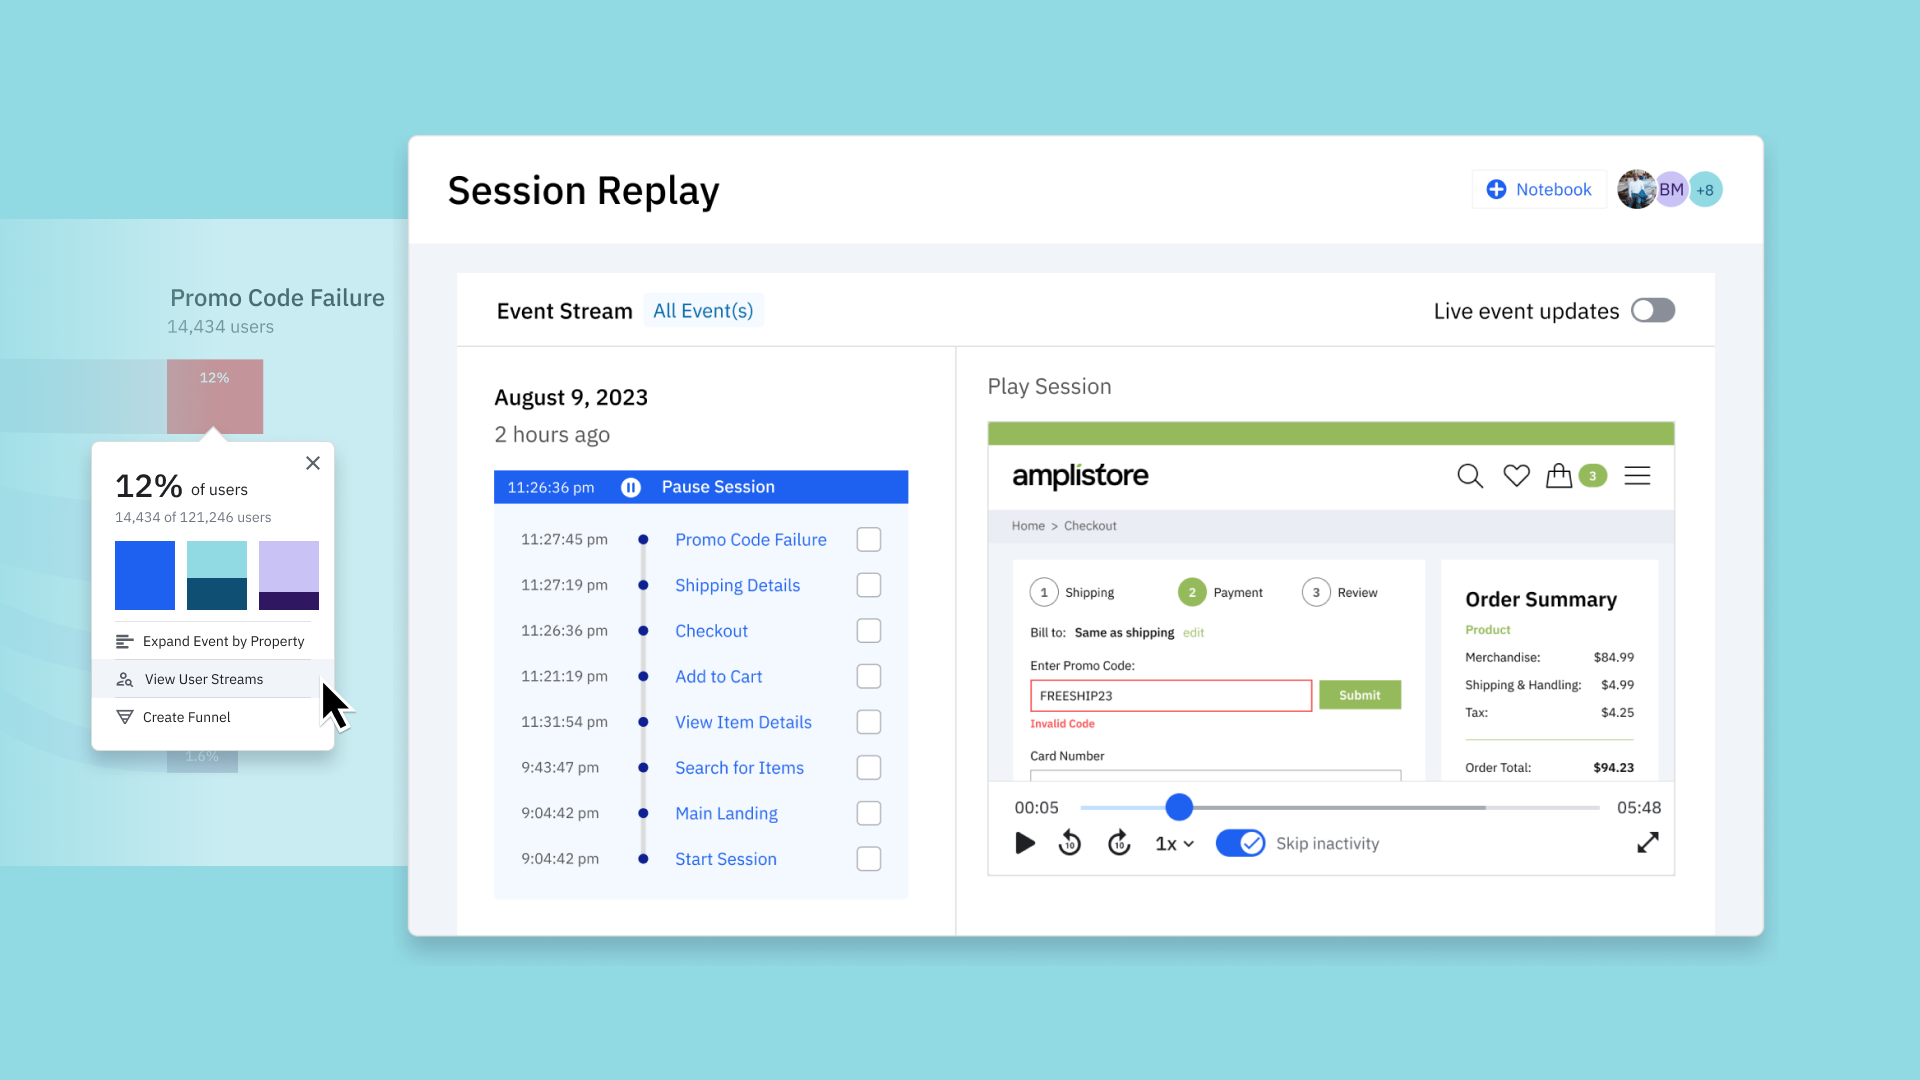Select the teal and navy swatch
The image size is (1920, 1080).
click(217, 575)
